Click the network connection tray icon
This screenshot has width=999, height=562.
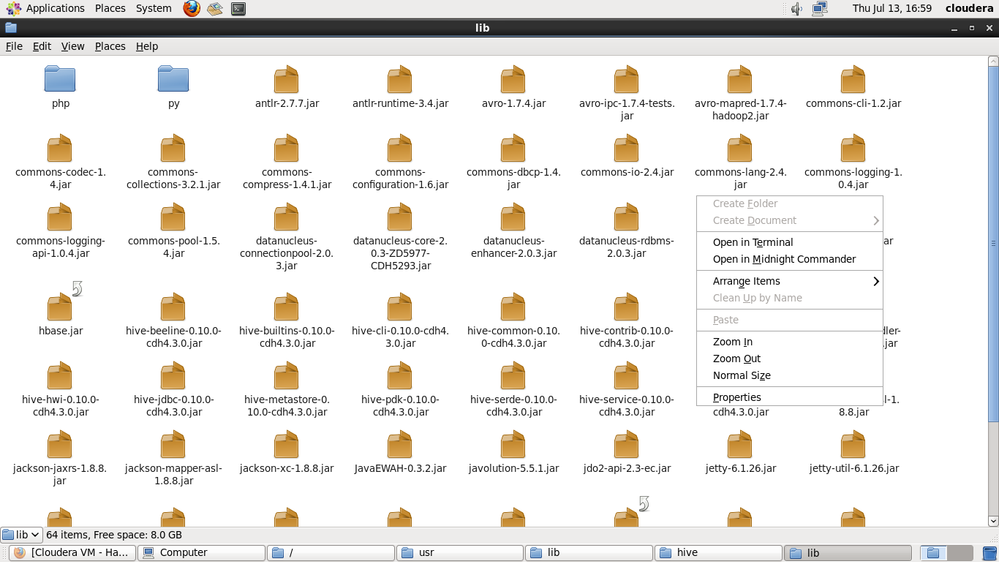tap(820, 9)
